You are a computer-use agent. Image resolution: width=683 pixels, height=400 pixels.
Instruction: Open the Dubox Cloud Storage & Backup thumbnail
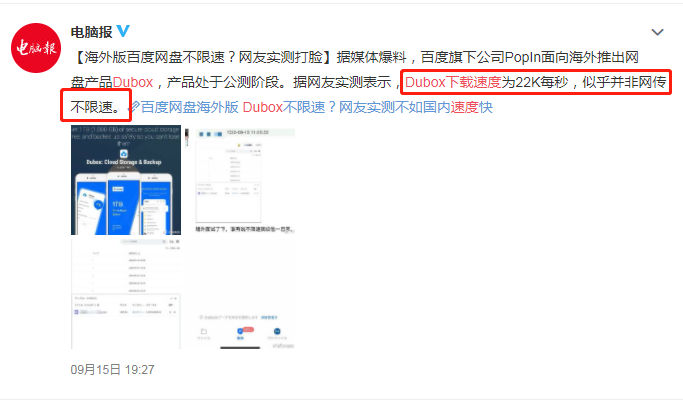point(126,180)
